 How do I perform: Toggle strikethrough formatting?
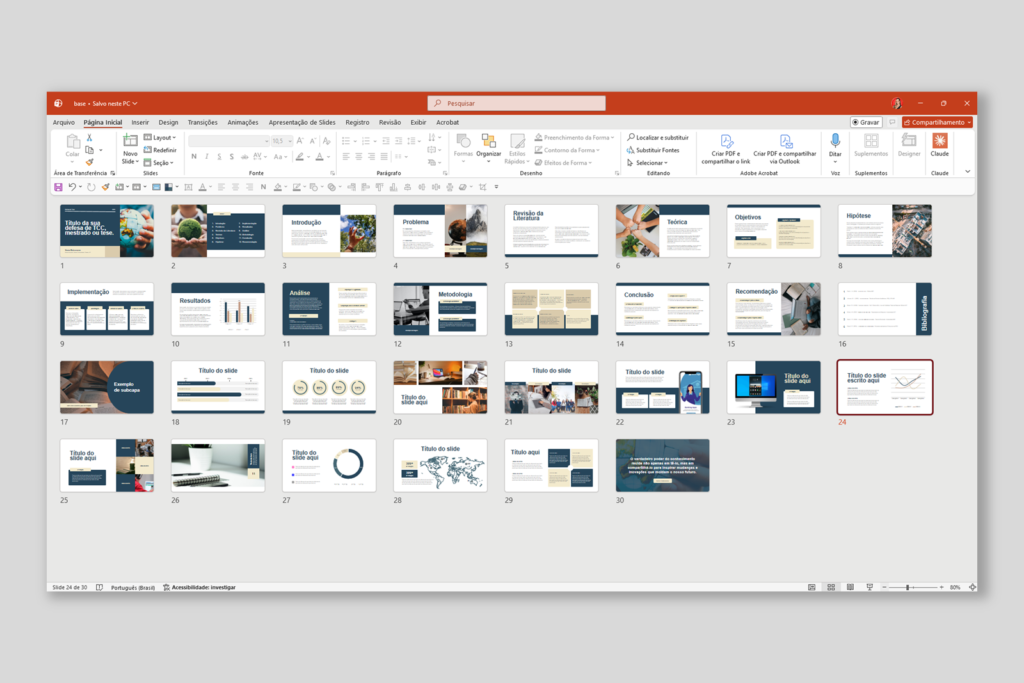245,157
